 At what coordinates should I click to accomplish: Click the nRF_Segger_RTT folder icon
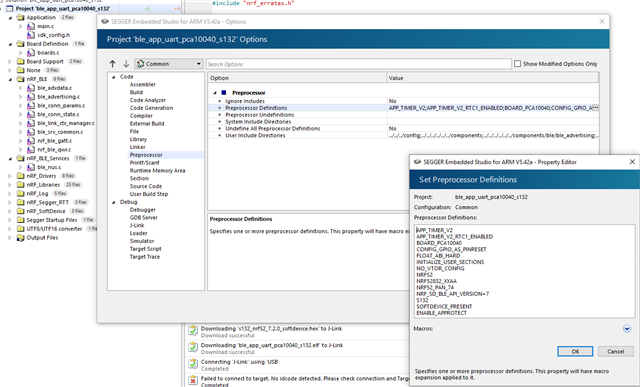(x=20, y=202)
